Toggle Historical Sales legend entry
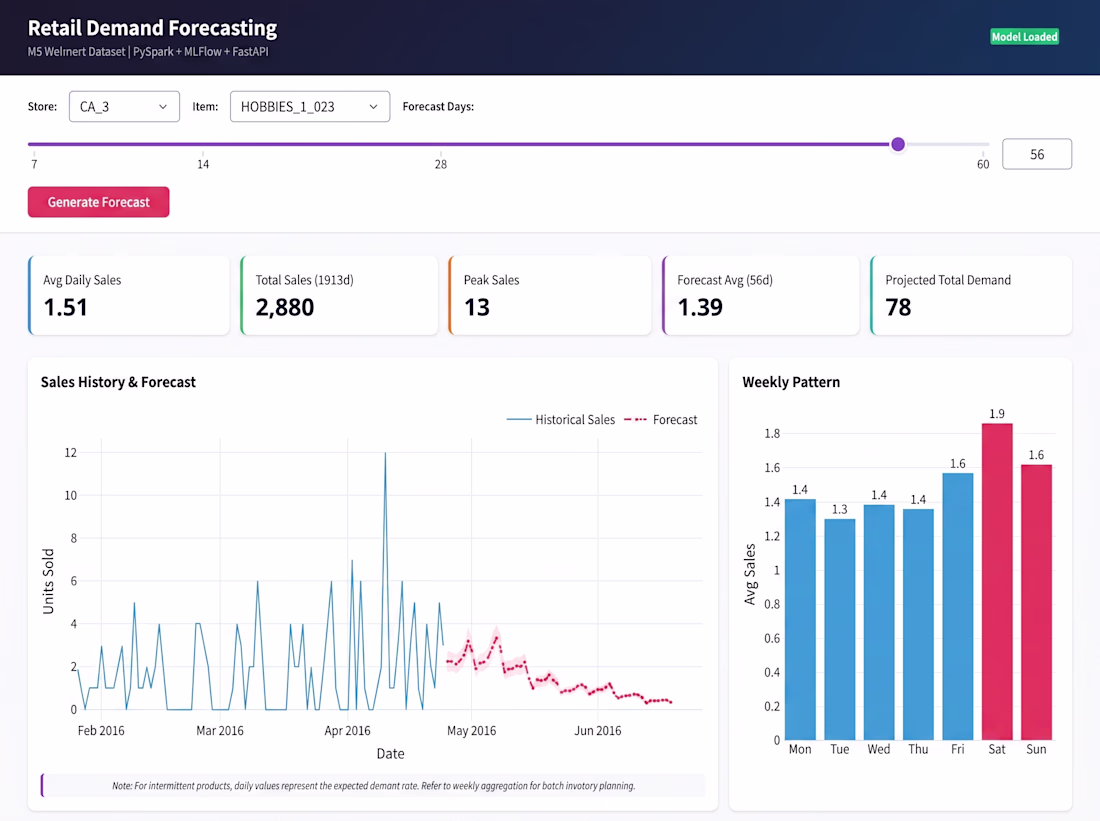Image resolution: width=1100 pixels, height=821 pixels. [x=561, y=420]
